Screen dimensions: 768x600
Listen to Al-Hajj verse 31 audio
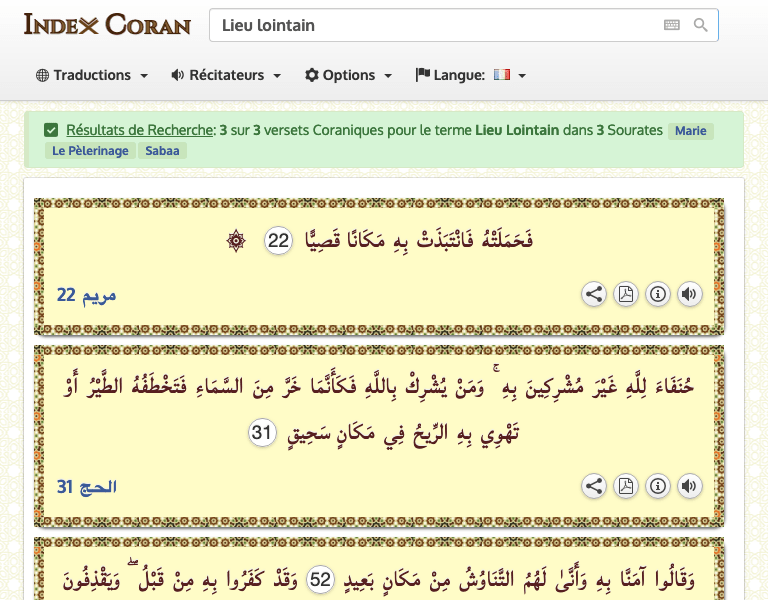click(x=689, y=486)
